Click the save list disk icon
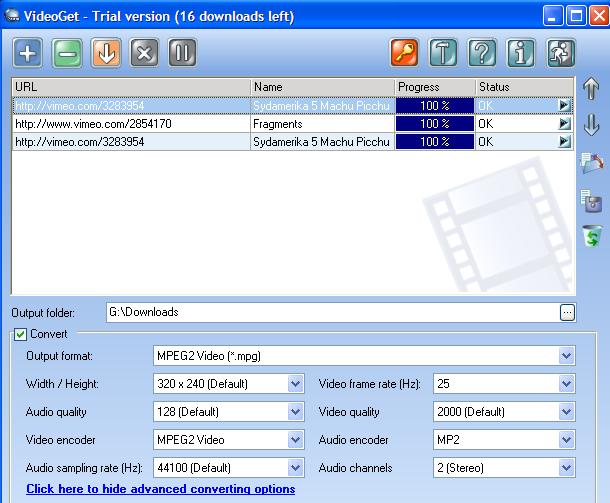610x503 pixels. (592, 201)
